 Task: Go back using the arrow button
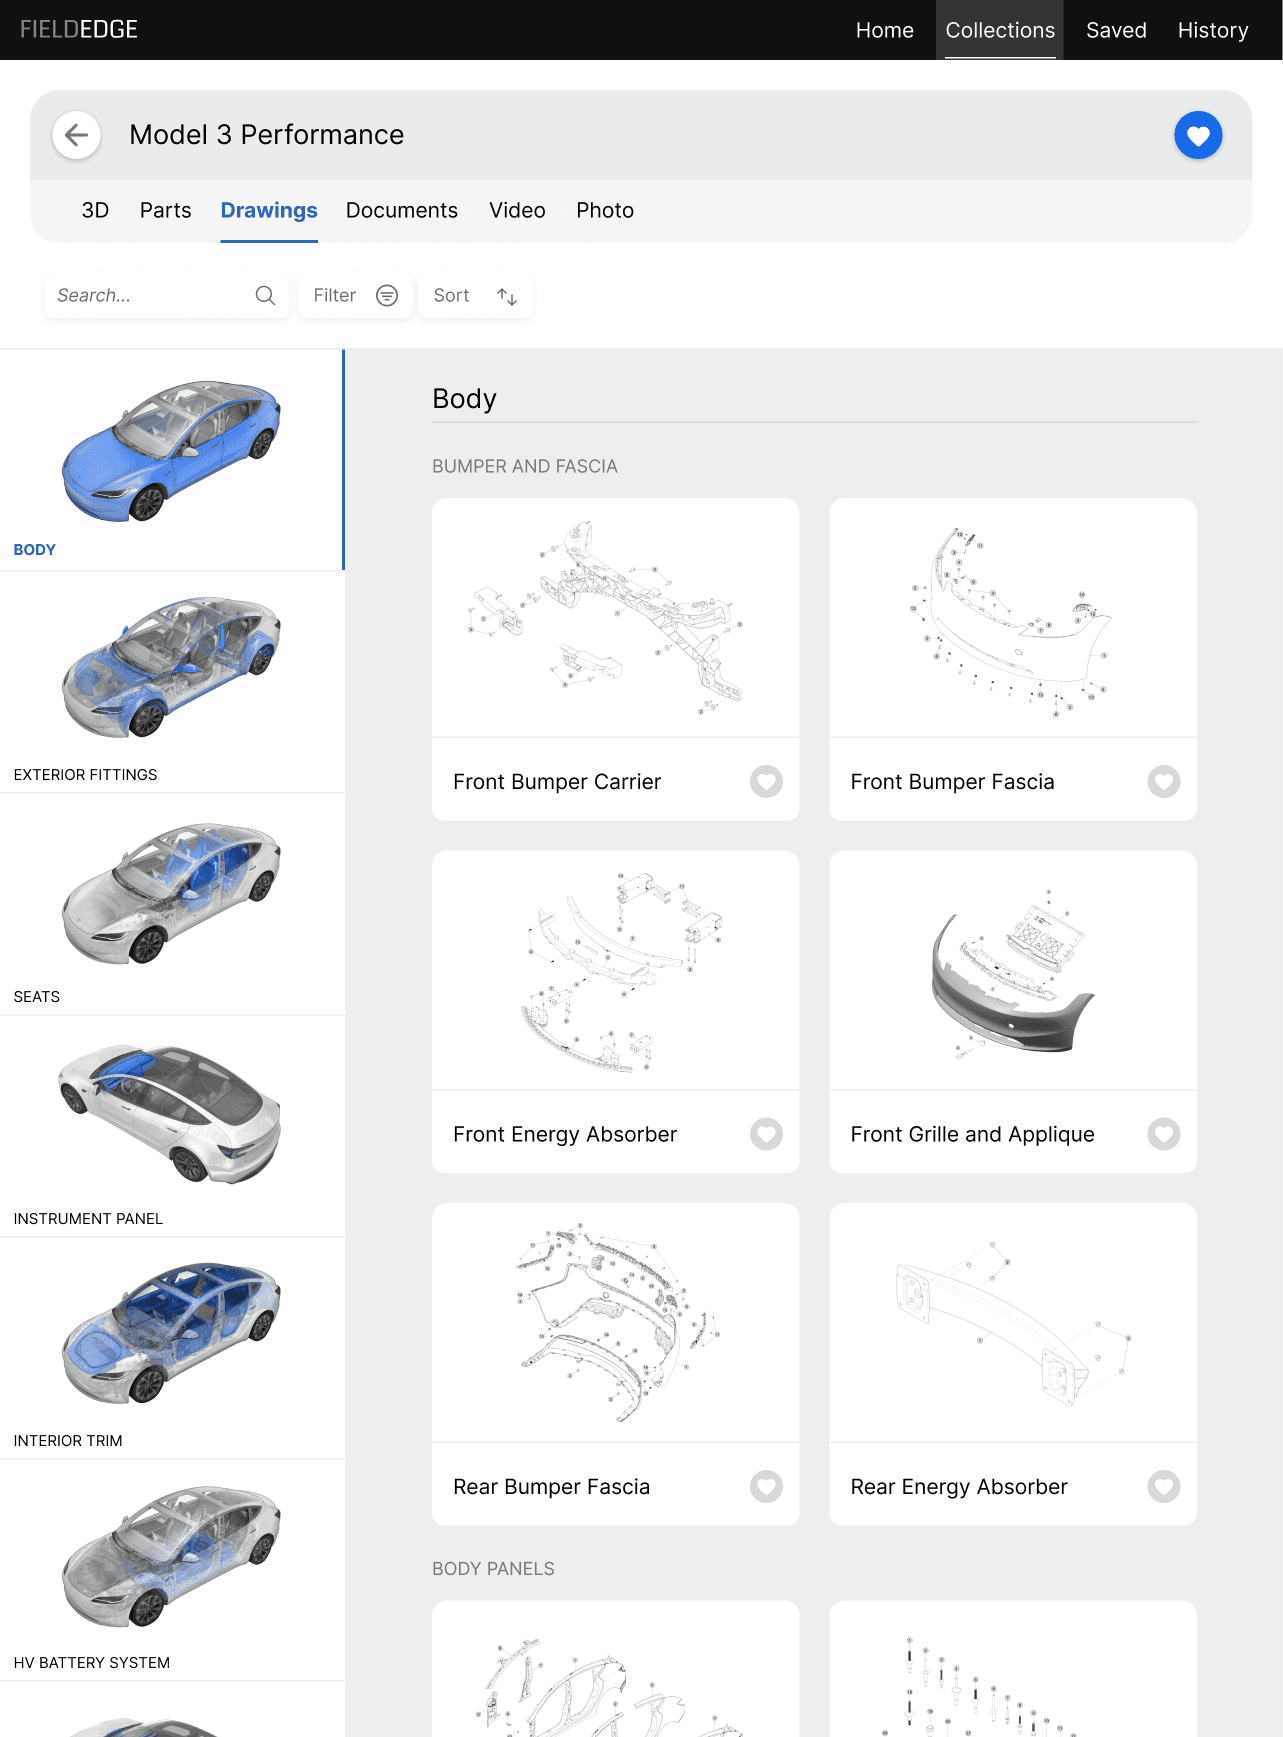76,135
